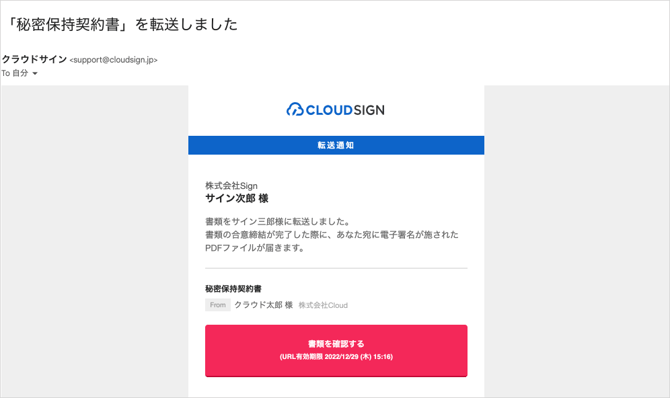Click the blue 転送通知 banner

[336, 145]
